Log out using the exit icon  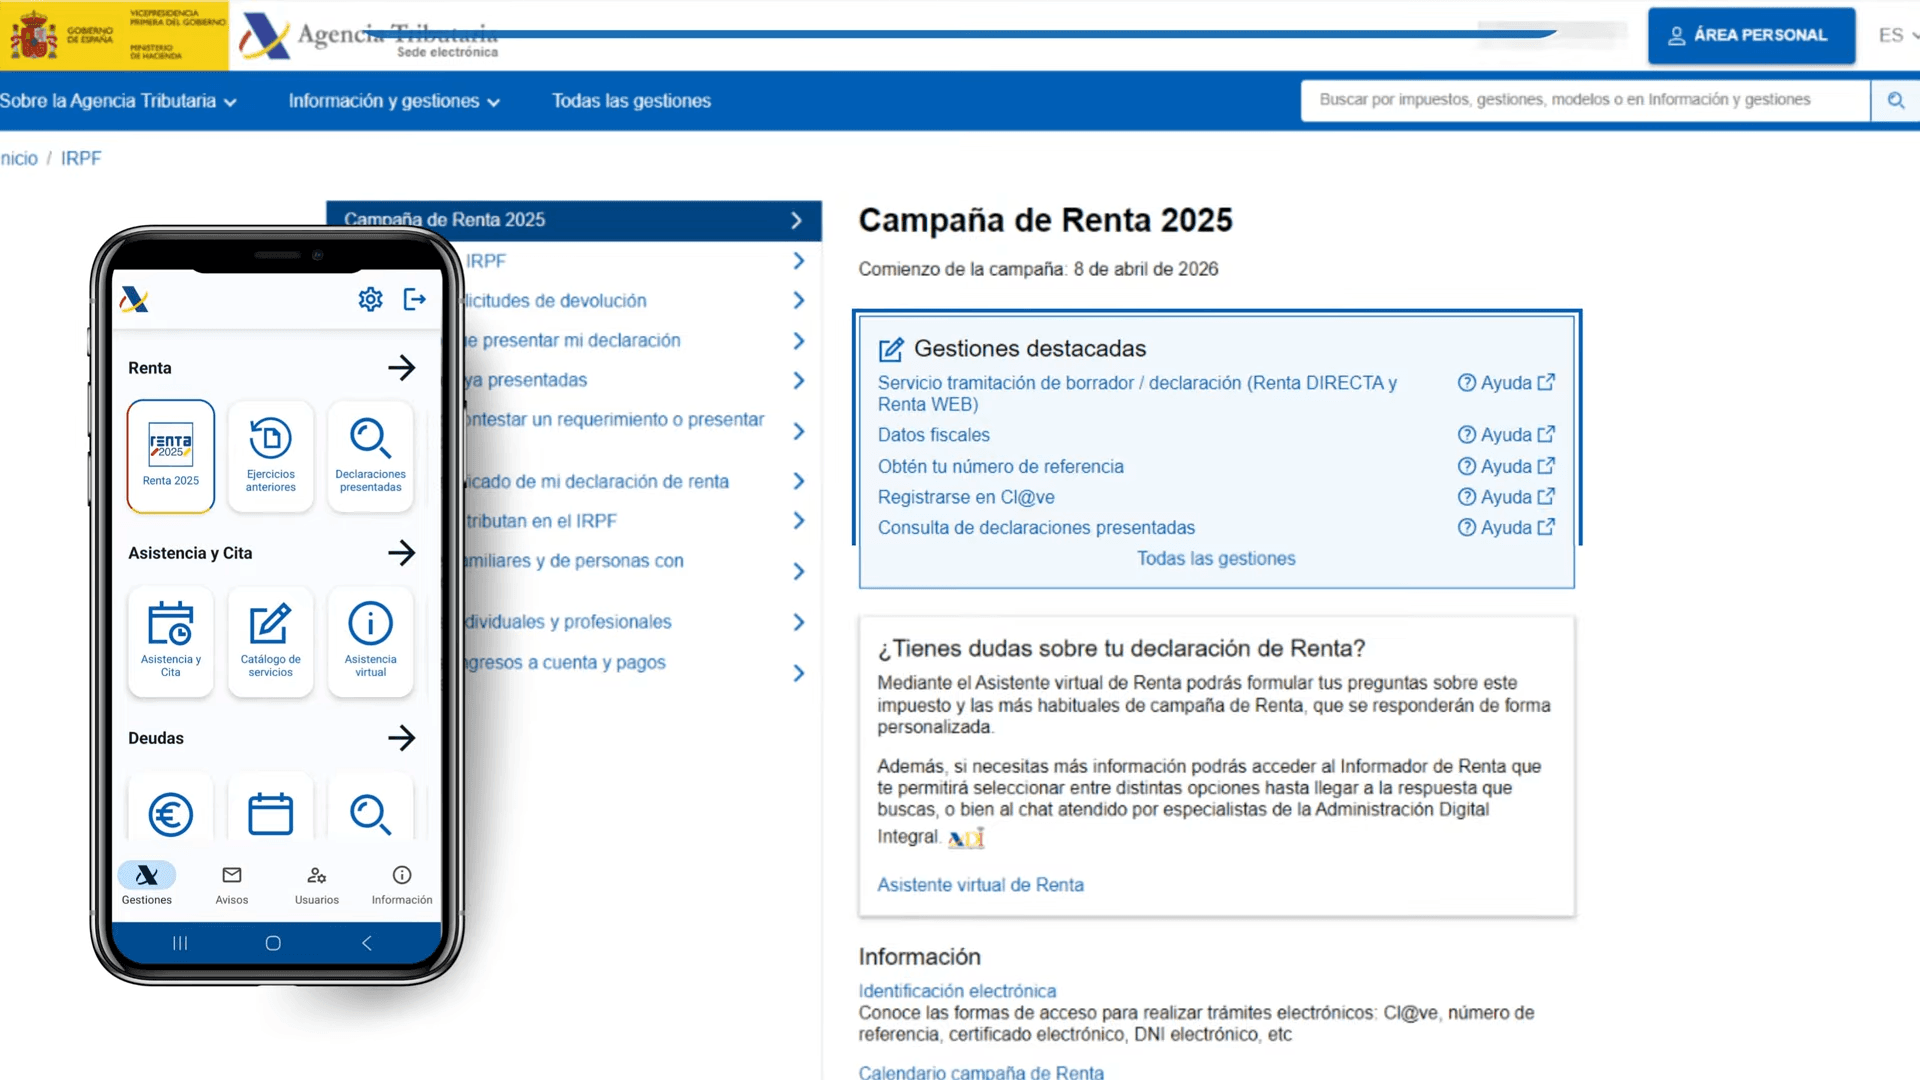(414, 298)
